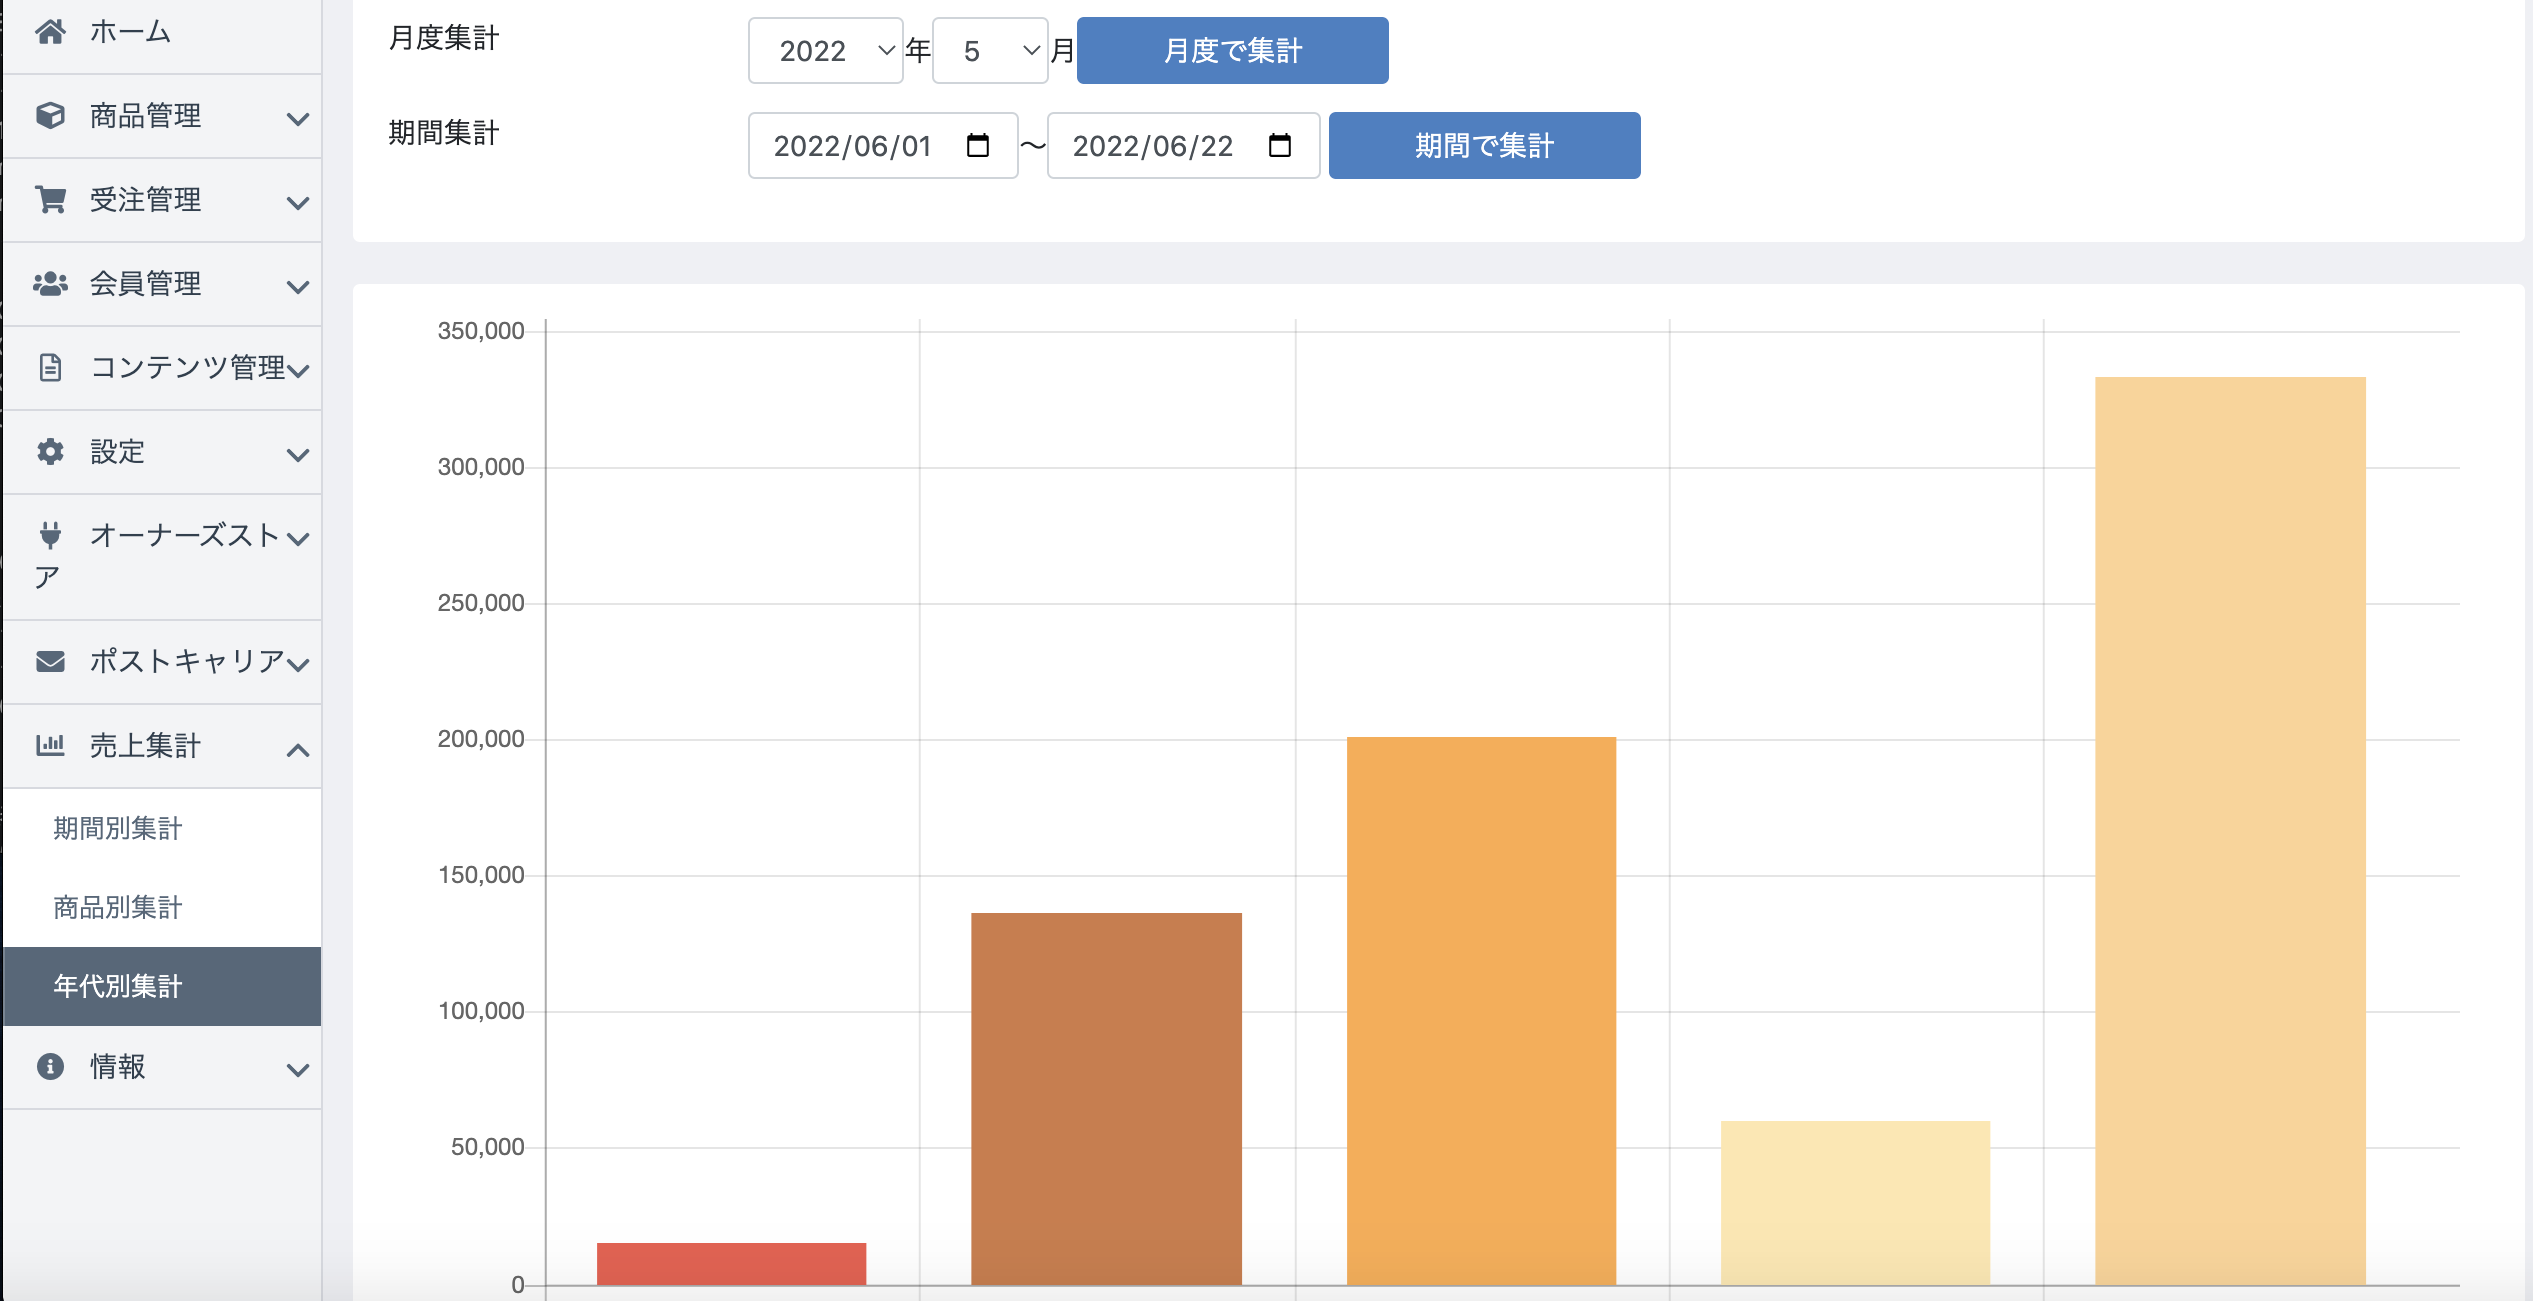Click the 2022/06/01 start date field
Screen dimensions: 2533x1301
(x=853, y=146)
